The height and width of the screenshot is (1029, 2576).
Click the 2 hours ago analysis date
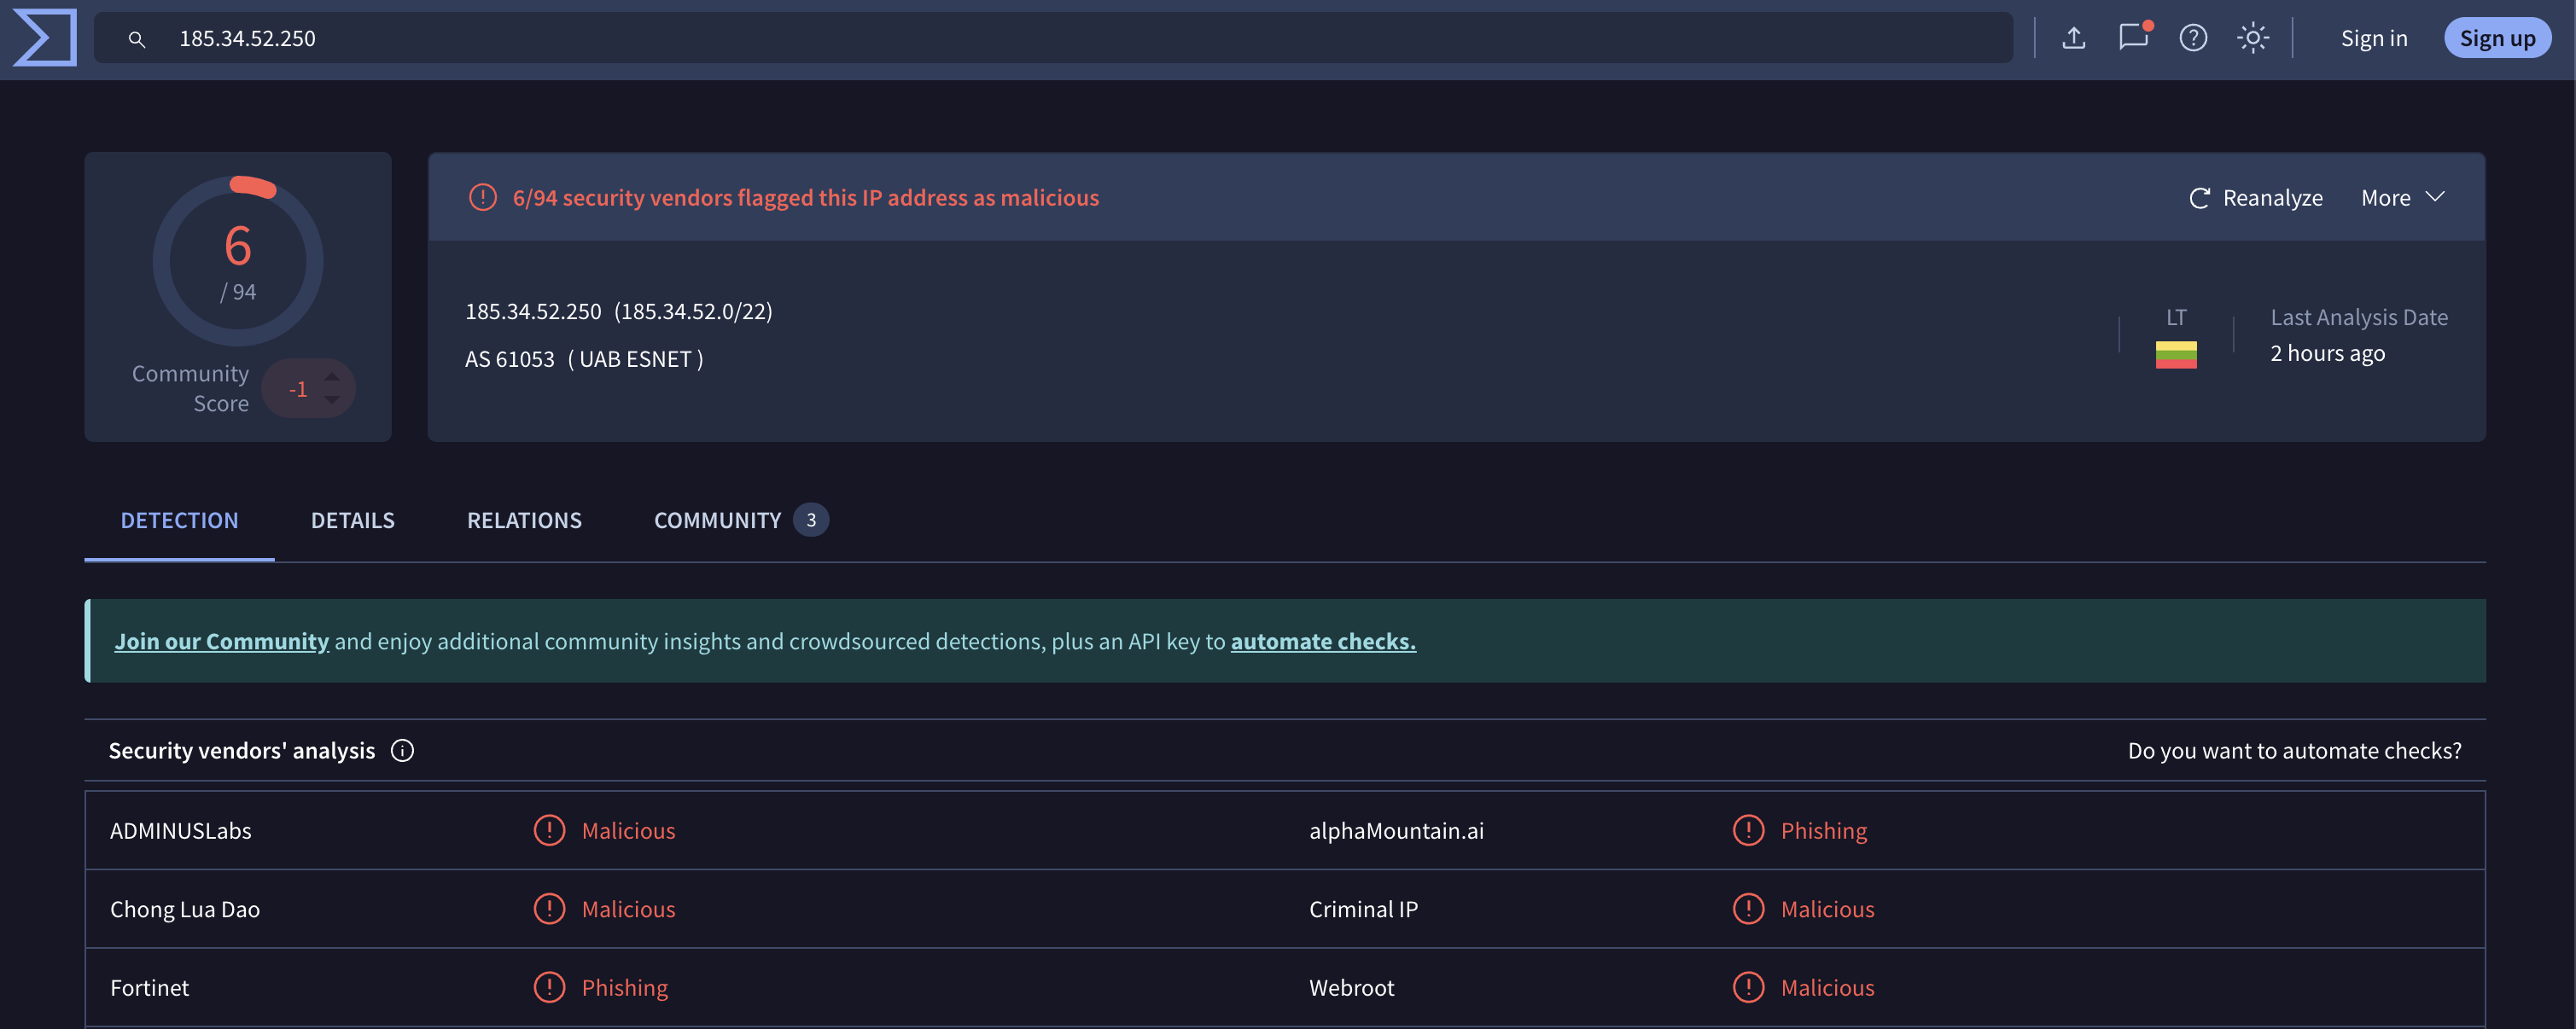[2327, 354]
